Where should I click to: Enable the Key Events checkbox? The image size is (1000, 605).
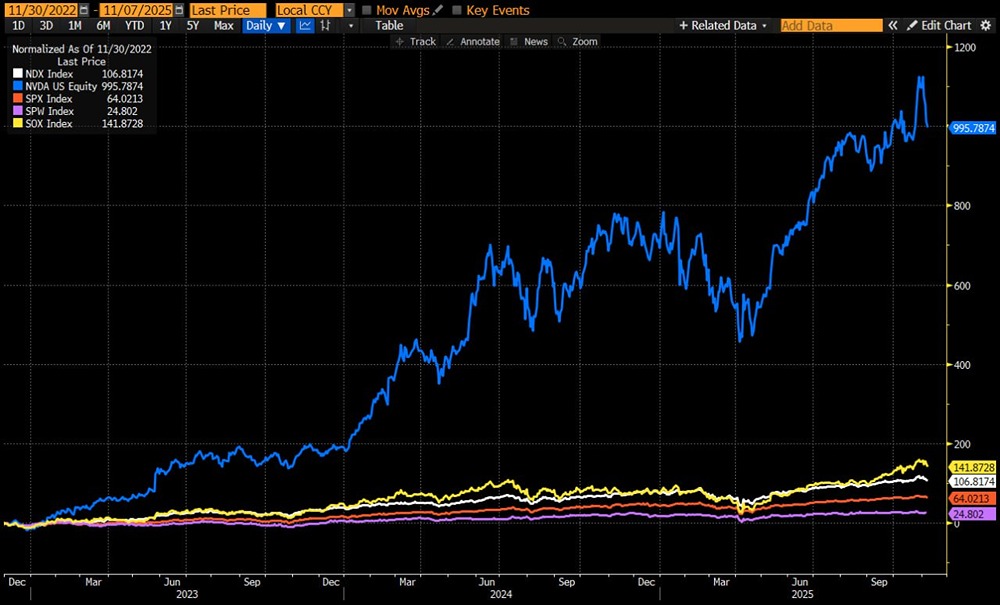click(458, 10)
